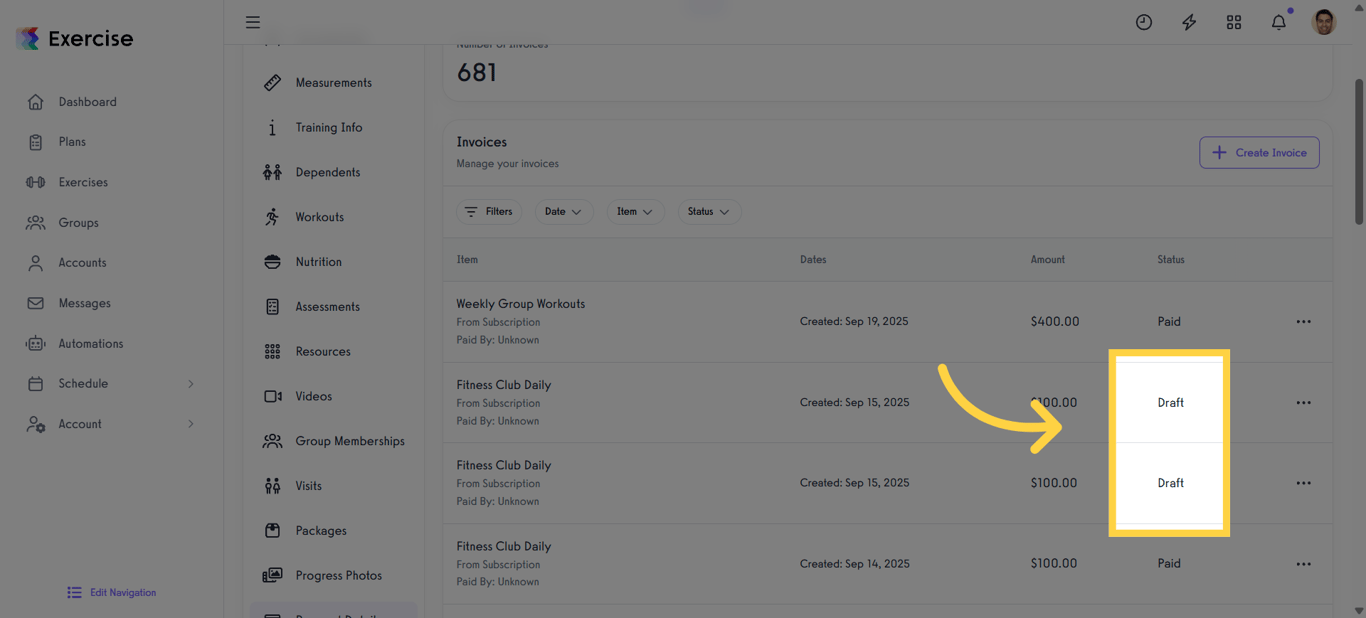The image size is (1366, 618).
Task: Open the notifications bell
Action: click(1278, 21)
